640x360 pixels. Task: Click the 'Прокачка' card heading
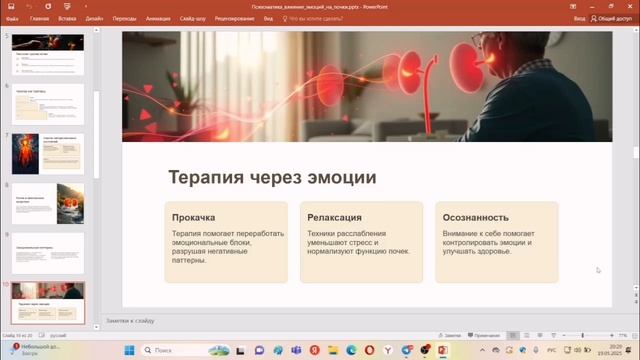(x=193, y=218)
